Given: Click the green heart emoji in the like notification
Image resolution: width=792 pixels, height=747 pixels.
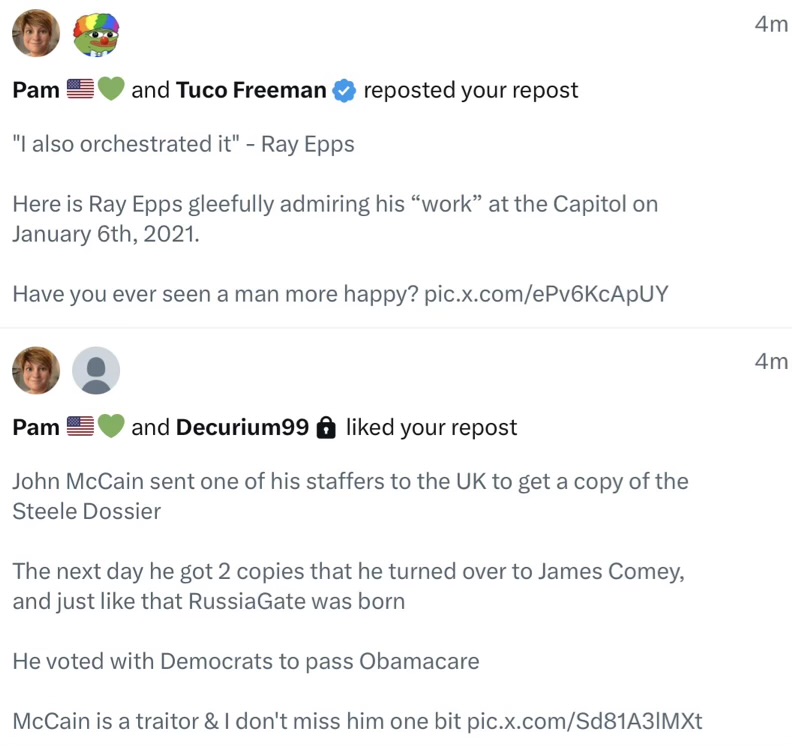Looking at the screenshot, I should tap(111, 428).
